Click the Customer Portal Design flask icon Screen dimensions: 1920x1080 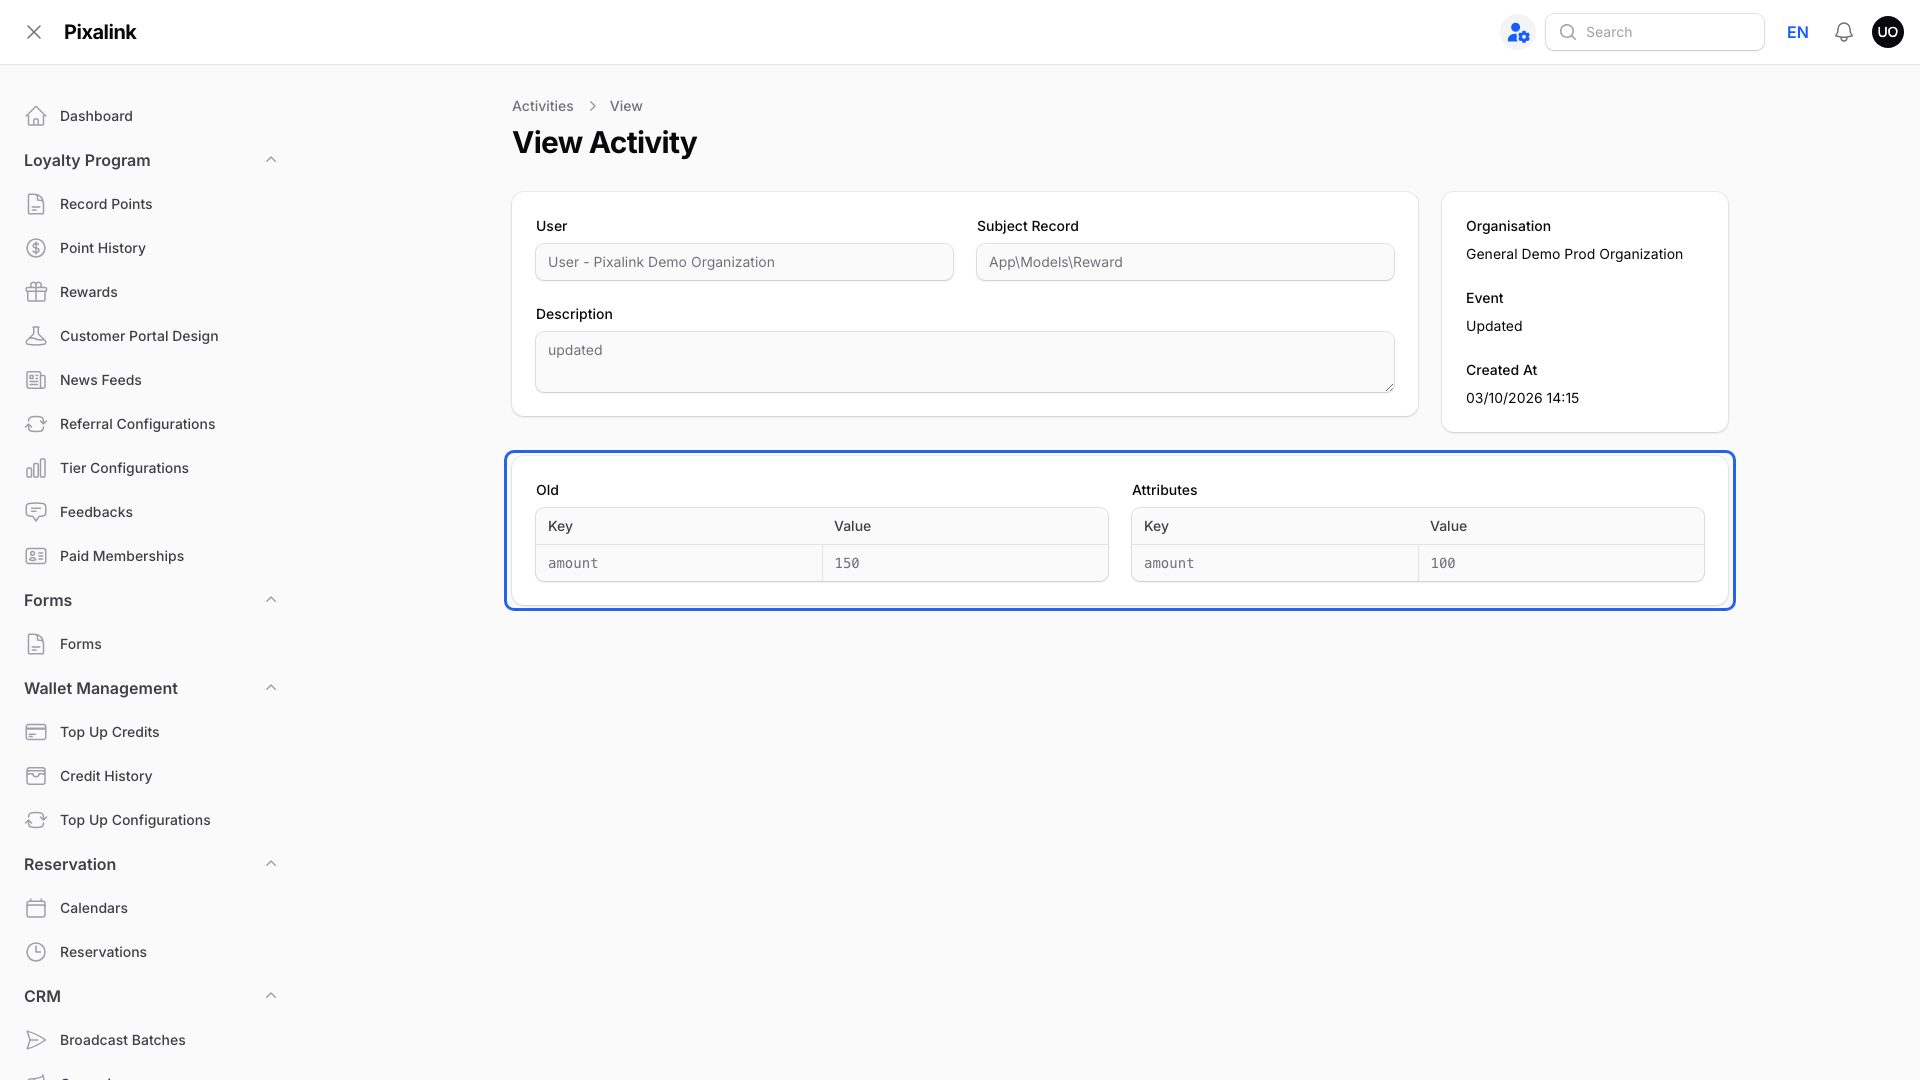click(36, 336)
